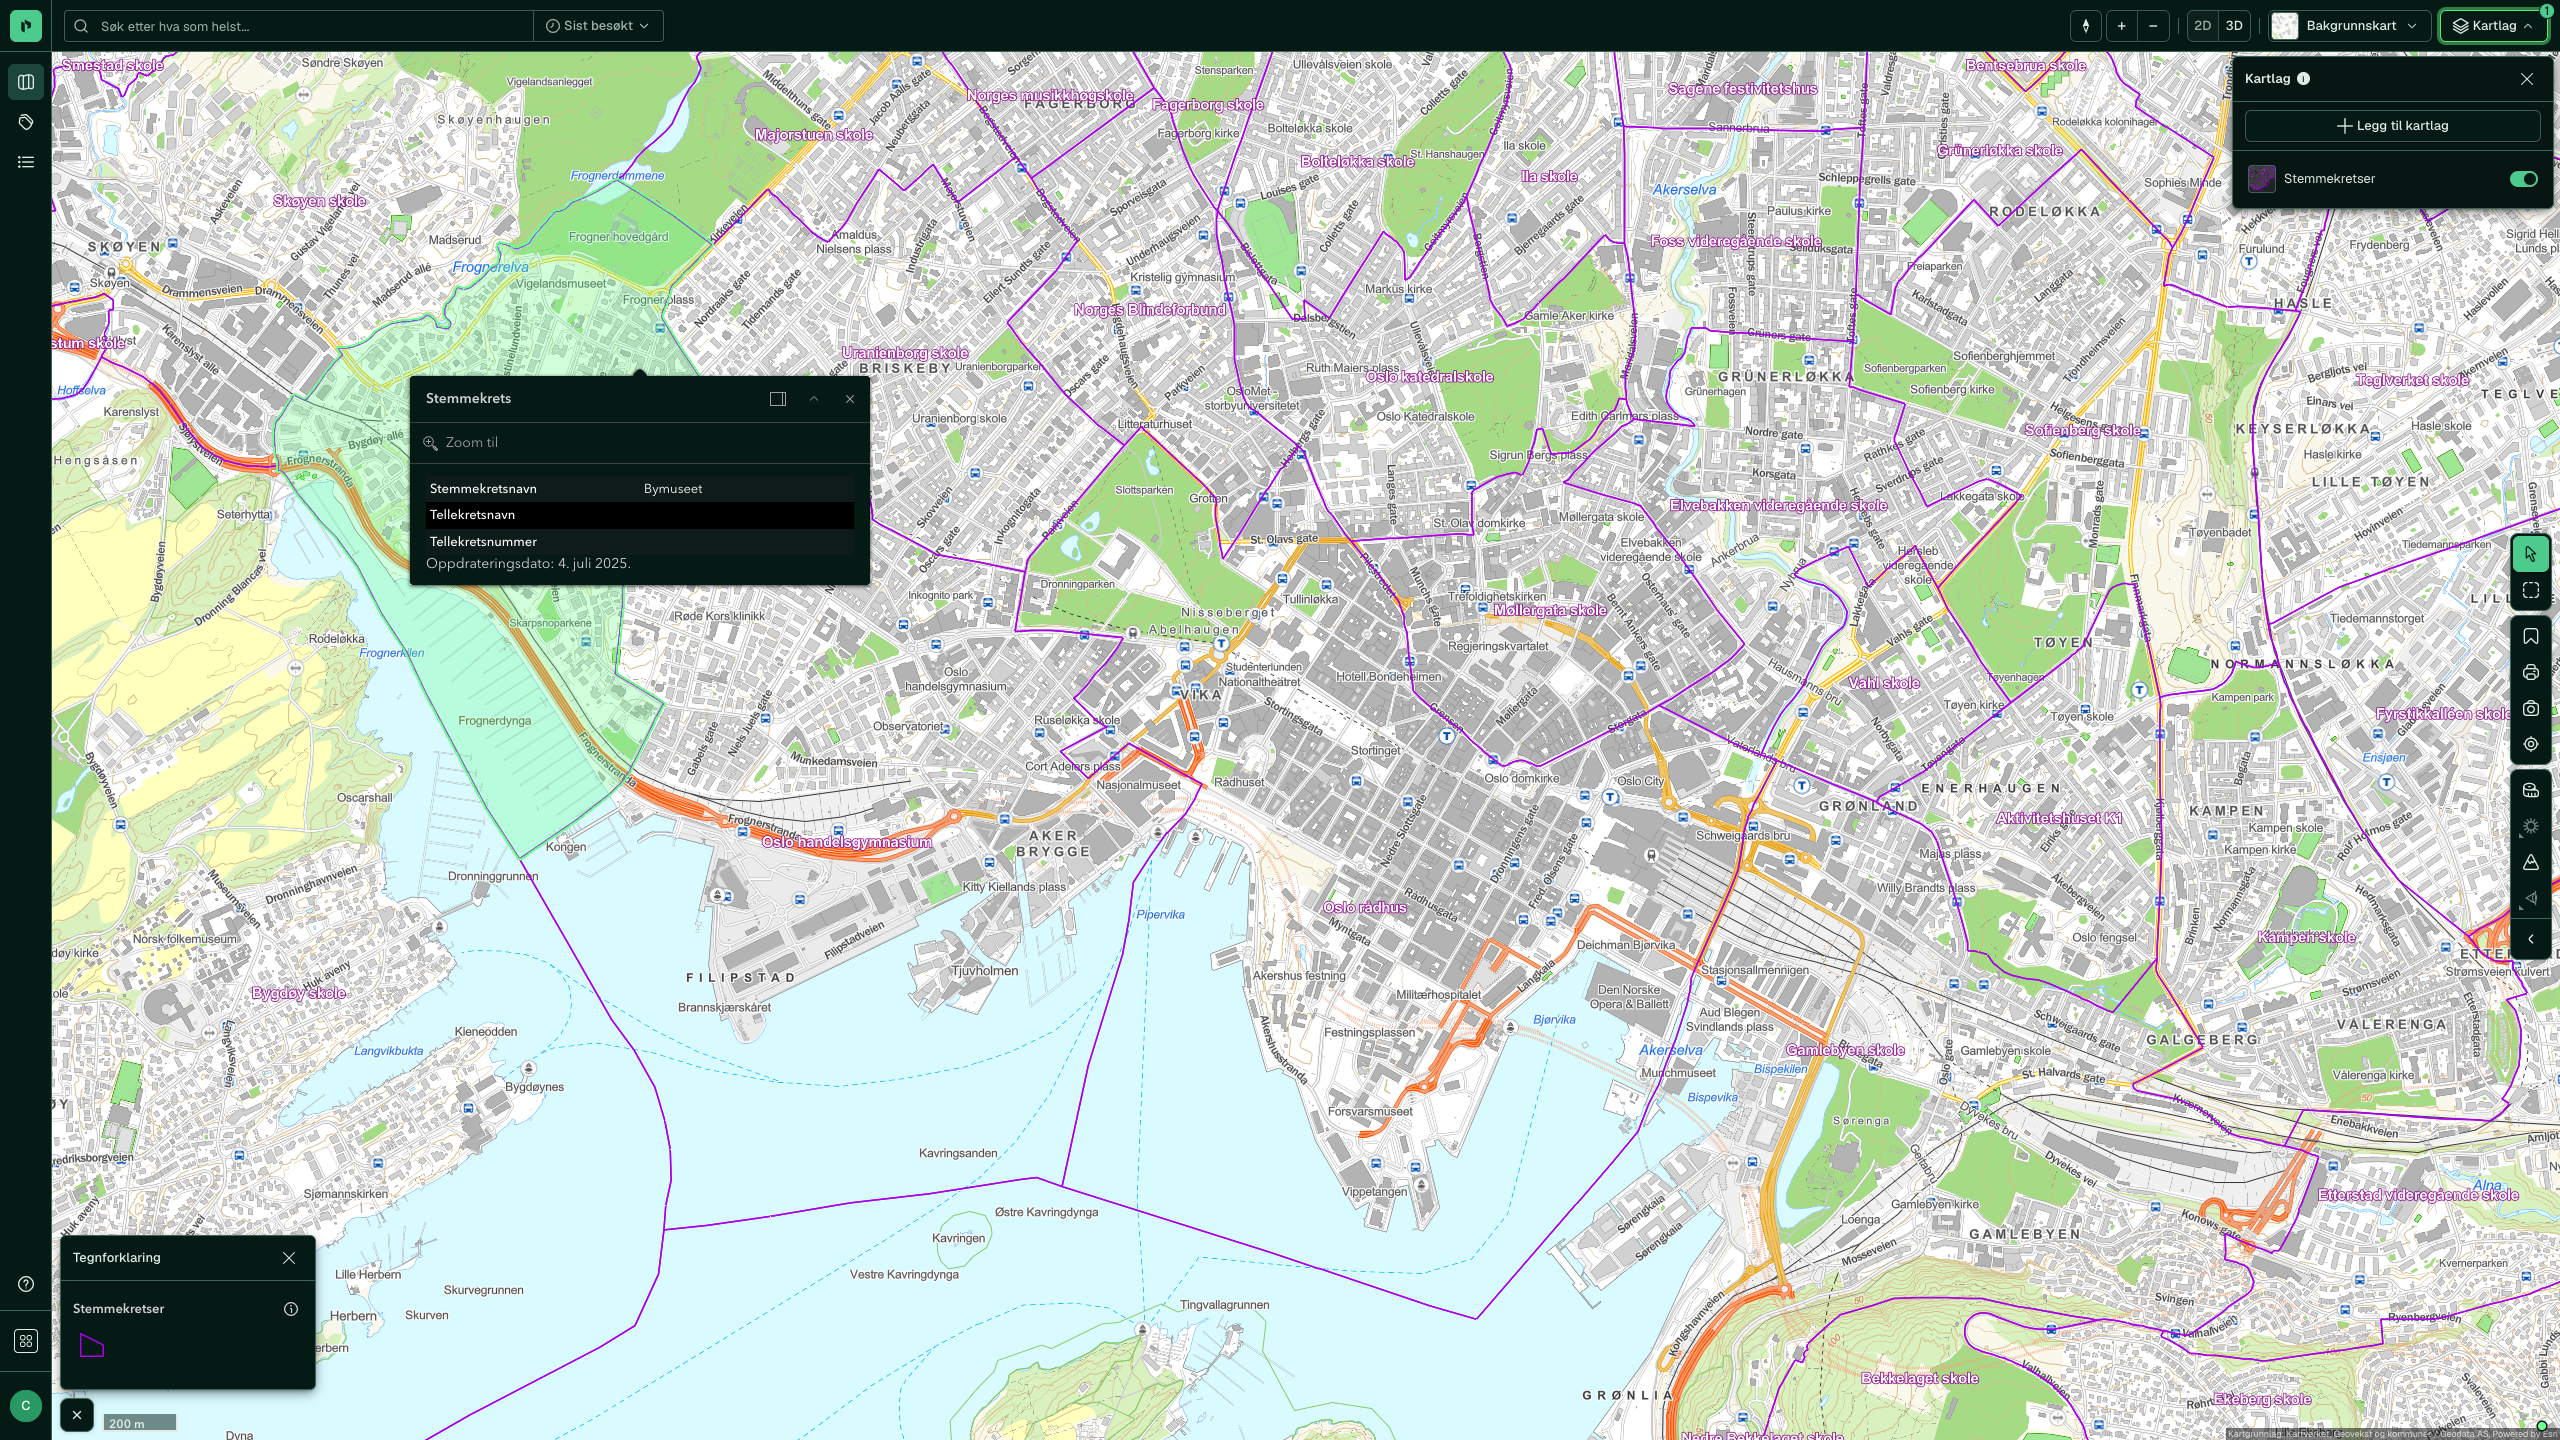Screen dimensions: 2560x1440
Task: Open the help question mark icon
Action: tap(26, 1284)
